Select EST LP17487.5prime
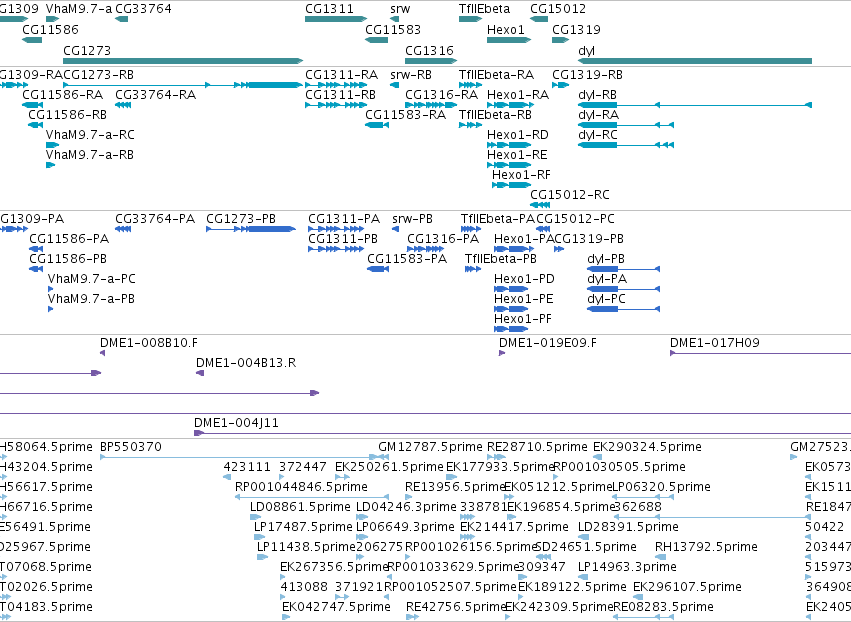The height and width of the screenshot is (622, 851). pos(303,527)
